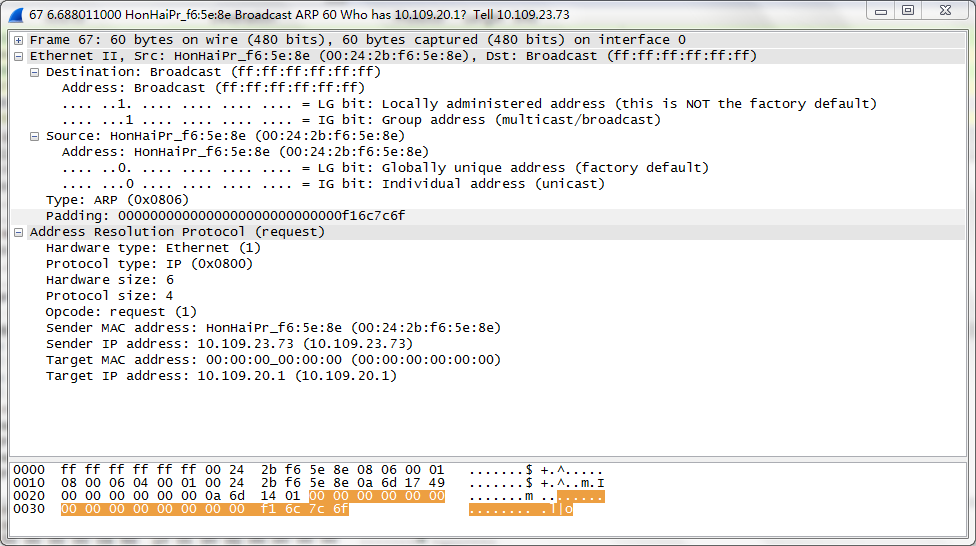This screenshot has width=976, height=546.
Task: Select the Padding field row
Action: [x=225, y=216]
